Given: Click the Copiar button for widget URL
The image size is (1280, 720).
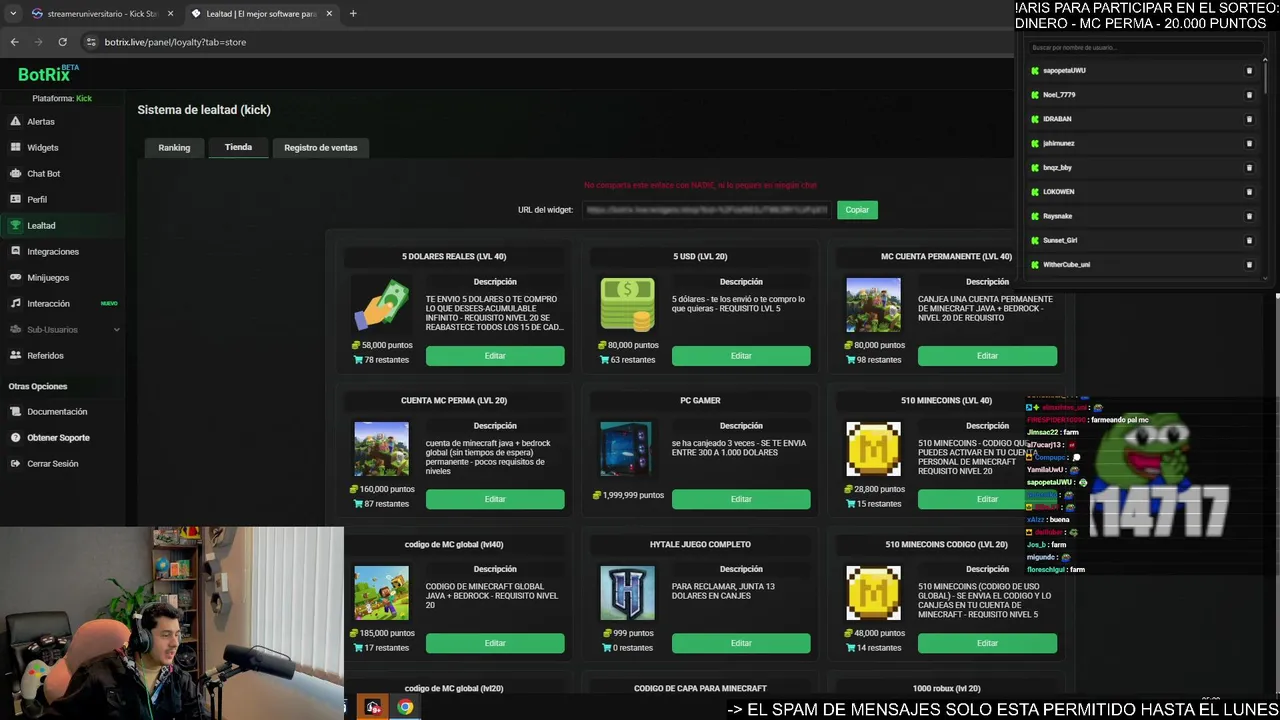Looking at the screenshot, I should click(857, 210).
